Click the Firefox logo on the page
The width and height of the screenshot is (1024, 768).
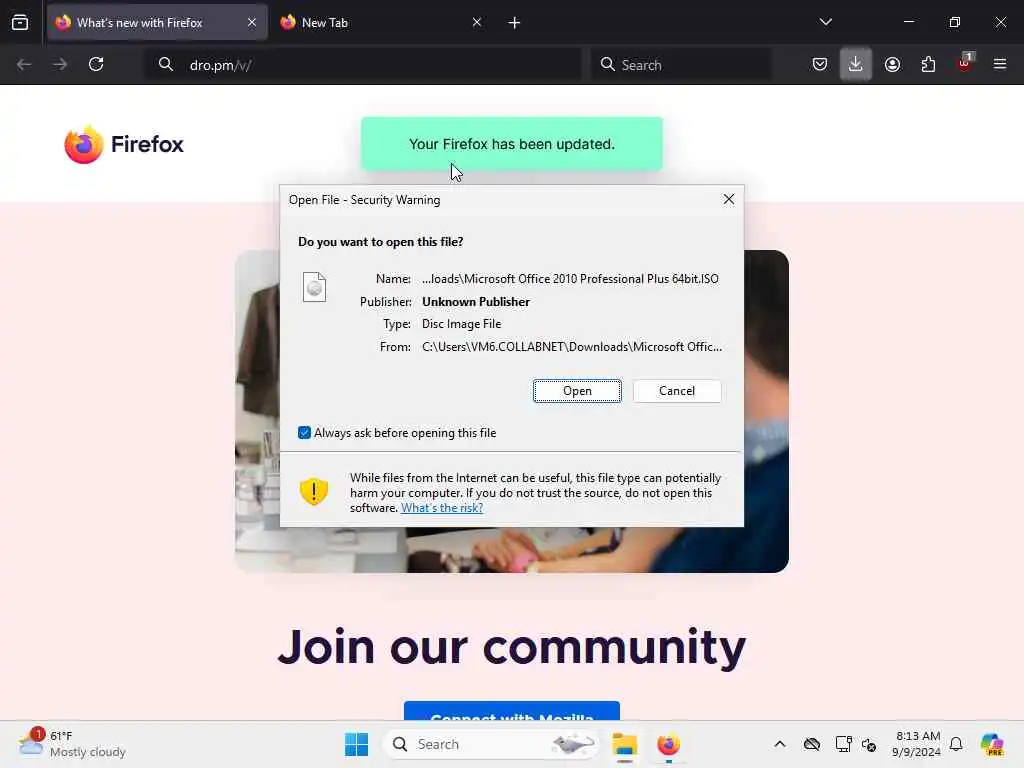[x=124, y=144]
